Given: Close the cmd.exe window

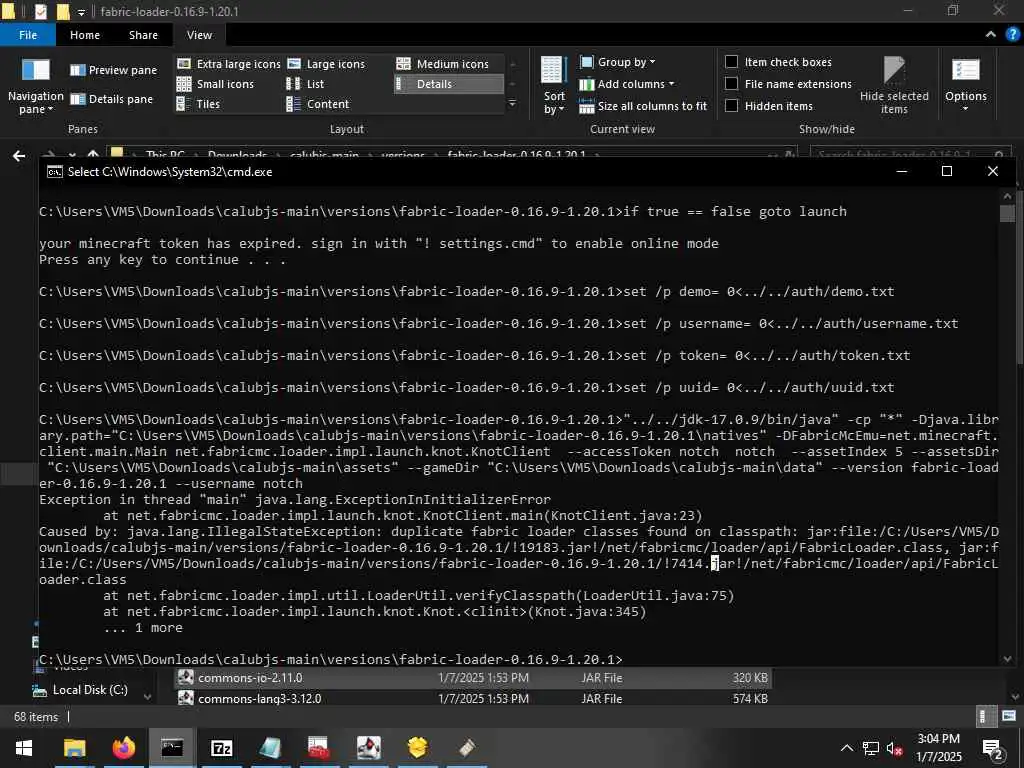Looking at the screenshot, I should pyautogui.click(x=993, y=171).
